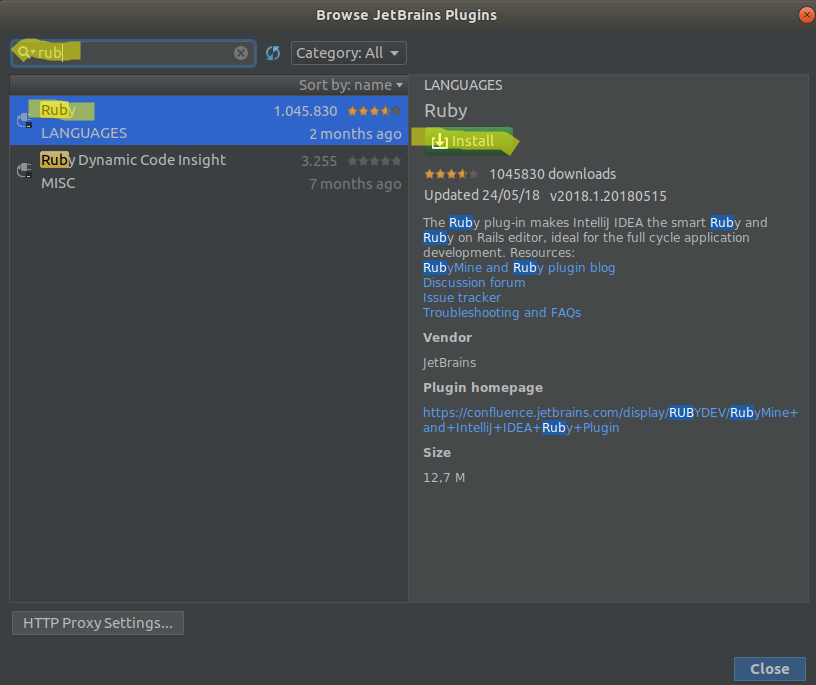Click the MISC category label

[x=58, y=183]
